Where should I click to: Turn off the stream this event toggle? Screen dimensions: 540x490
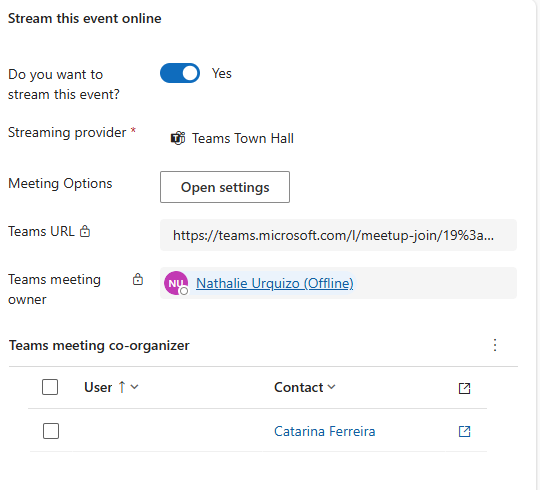(180, 73)
